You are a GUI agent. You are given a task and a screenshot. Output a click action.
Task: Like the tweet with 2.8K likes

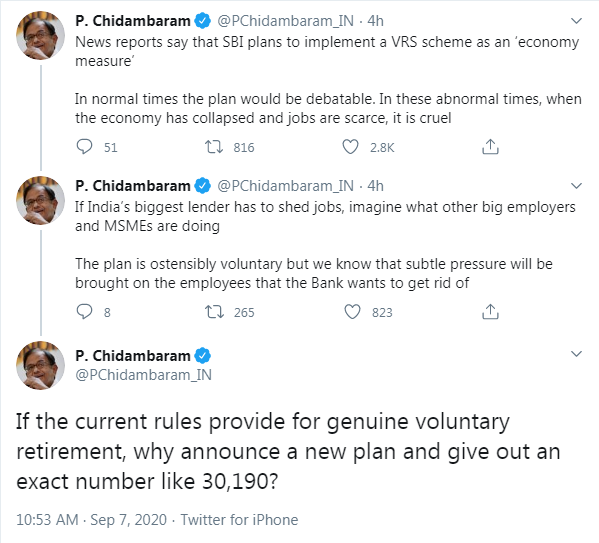click(350, 147)
